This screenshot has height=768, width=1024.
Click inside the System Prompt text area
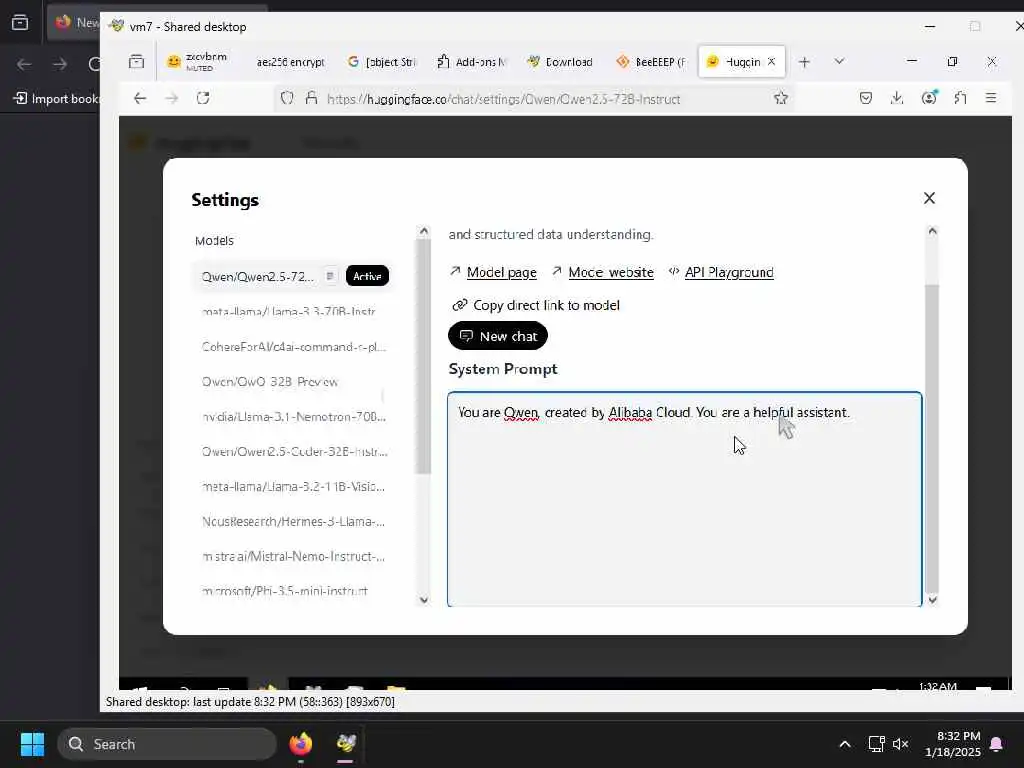point(684,500)
